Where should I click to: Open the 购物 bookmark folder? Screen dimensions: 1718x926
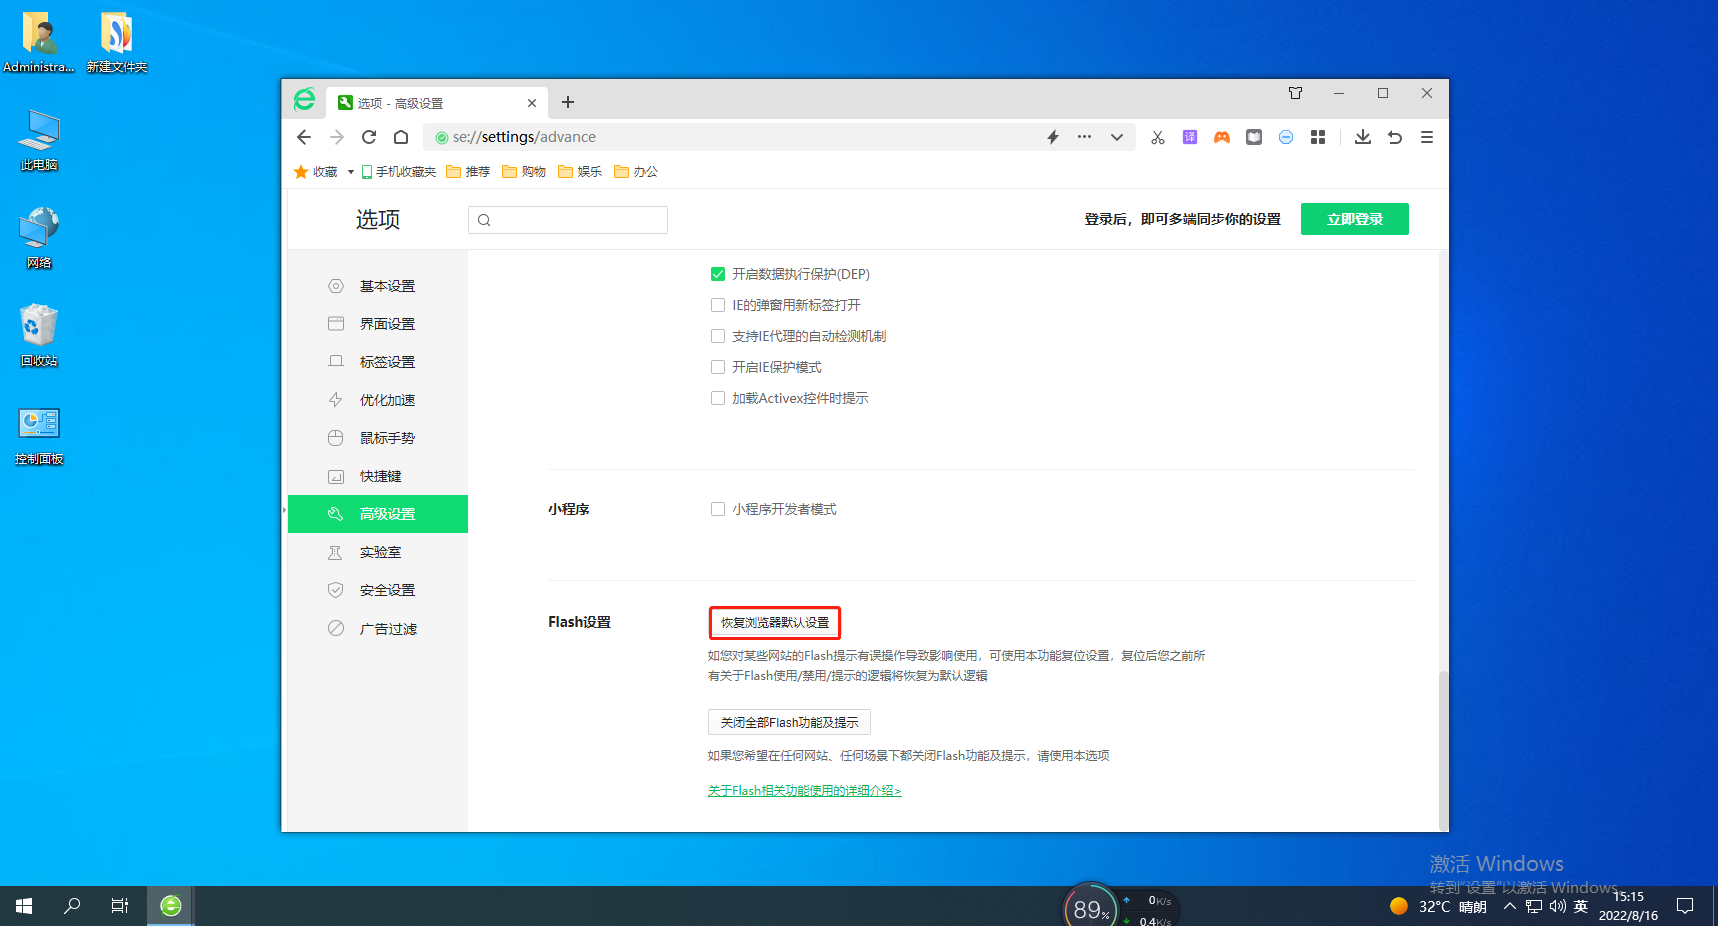[x=524, y=172]
